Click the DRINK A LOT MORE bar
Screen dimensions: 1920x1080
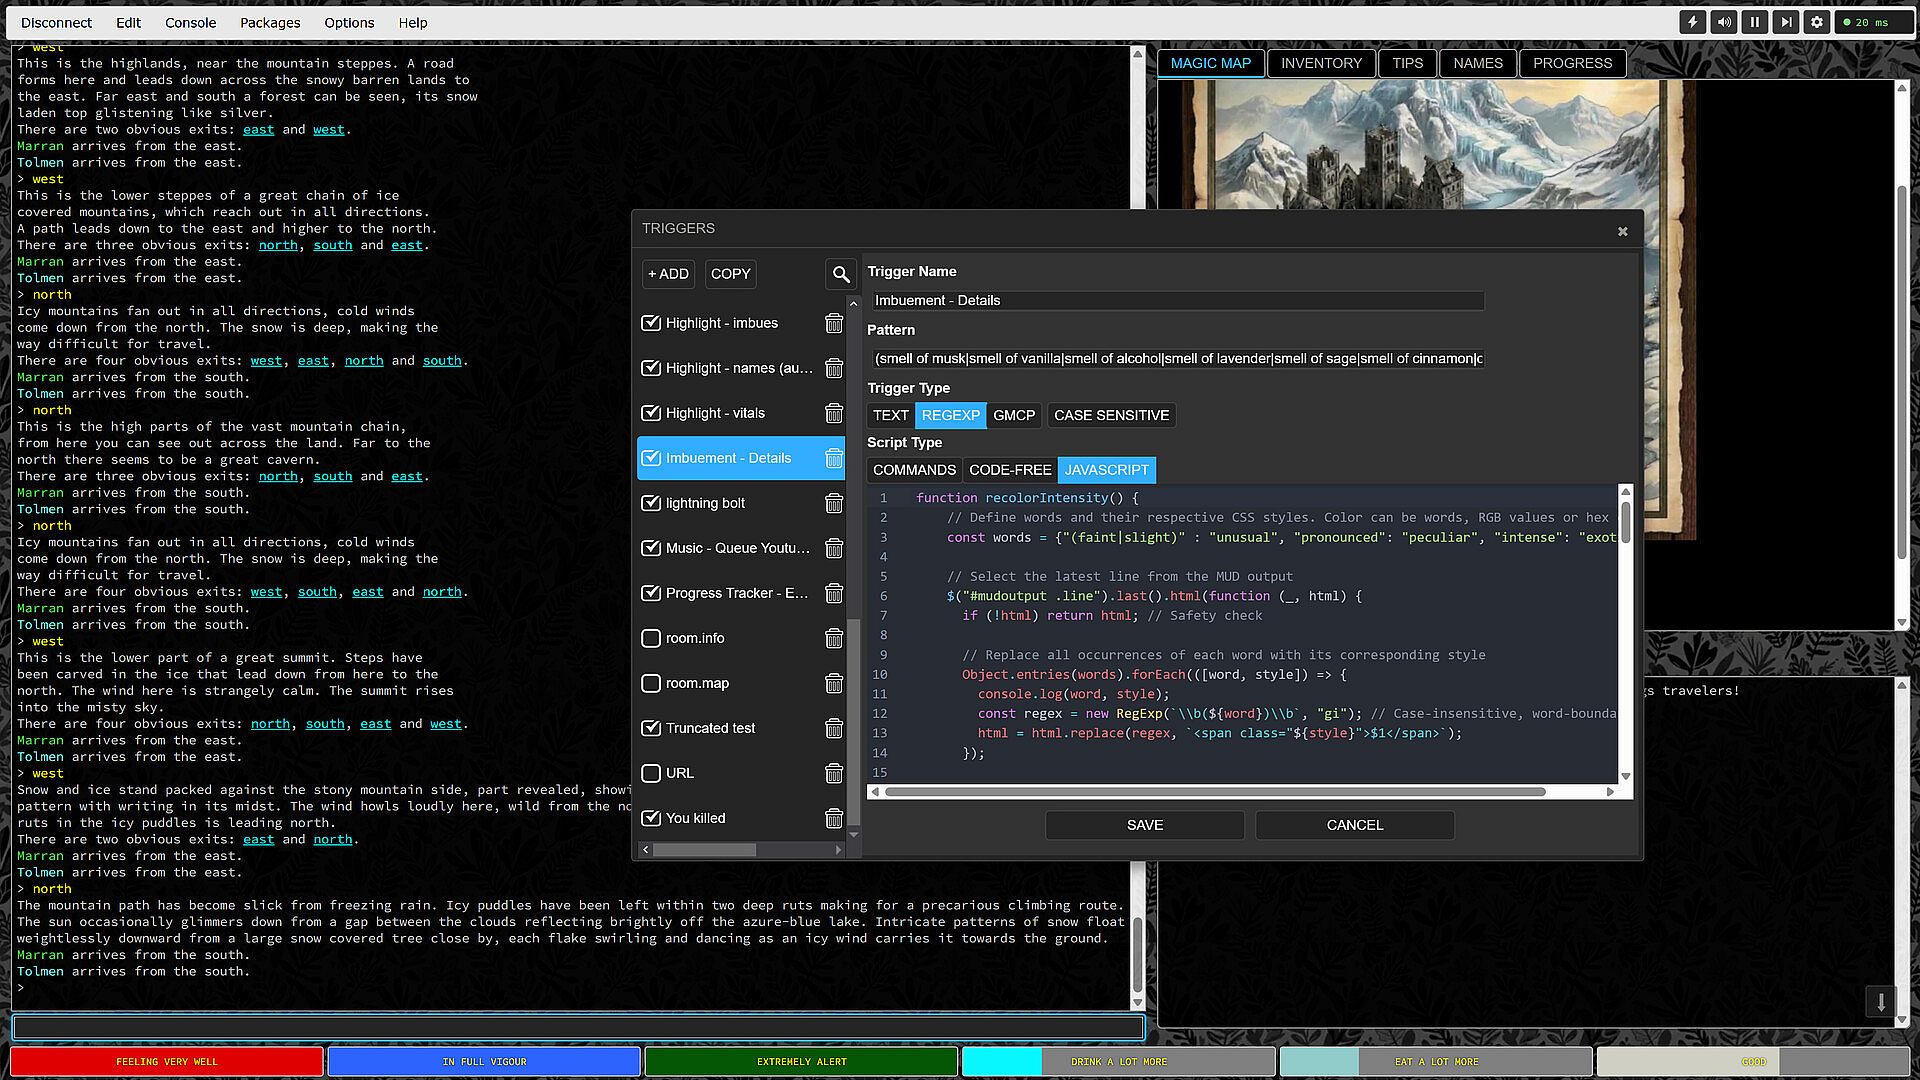[1118, 1062]
